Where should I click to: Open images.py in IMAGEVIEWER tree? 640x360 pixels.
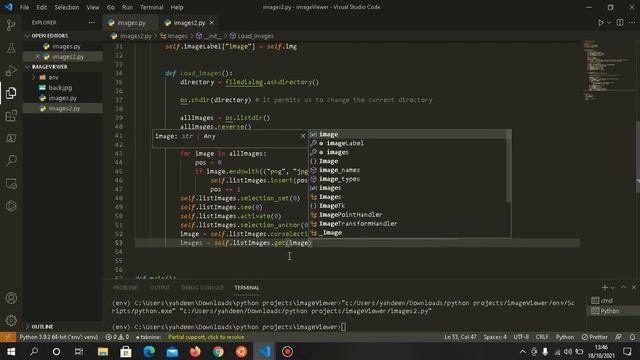(62, 98)
